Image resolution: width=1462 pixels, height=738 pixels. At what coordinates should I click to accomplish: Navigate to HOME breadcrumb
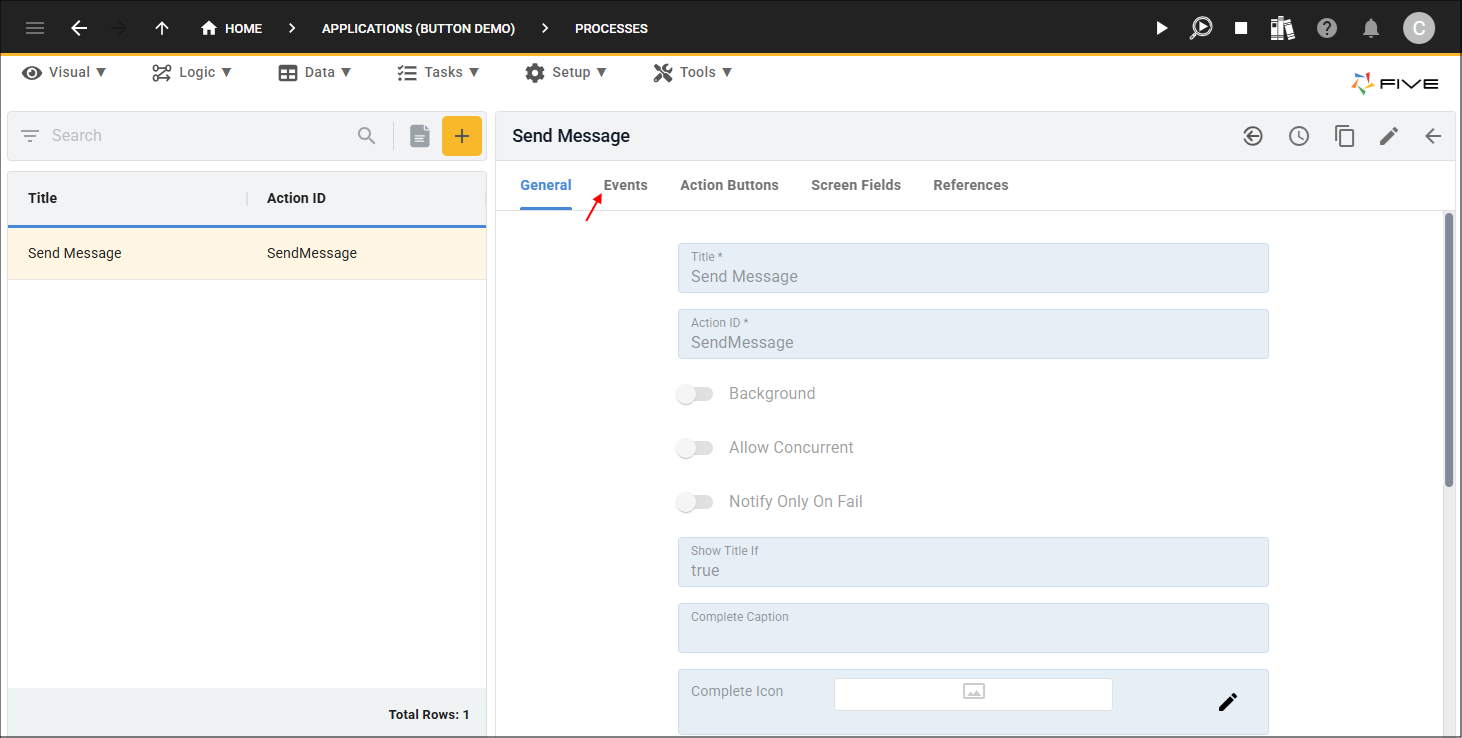click(231, 28)
